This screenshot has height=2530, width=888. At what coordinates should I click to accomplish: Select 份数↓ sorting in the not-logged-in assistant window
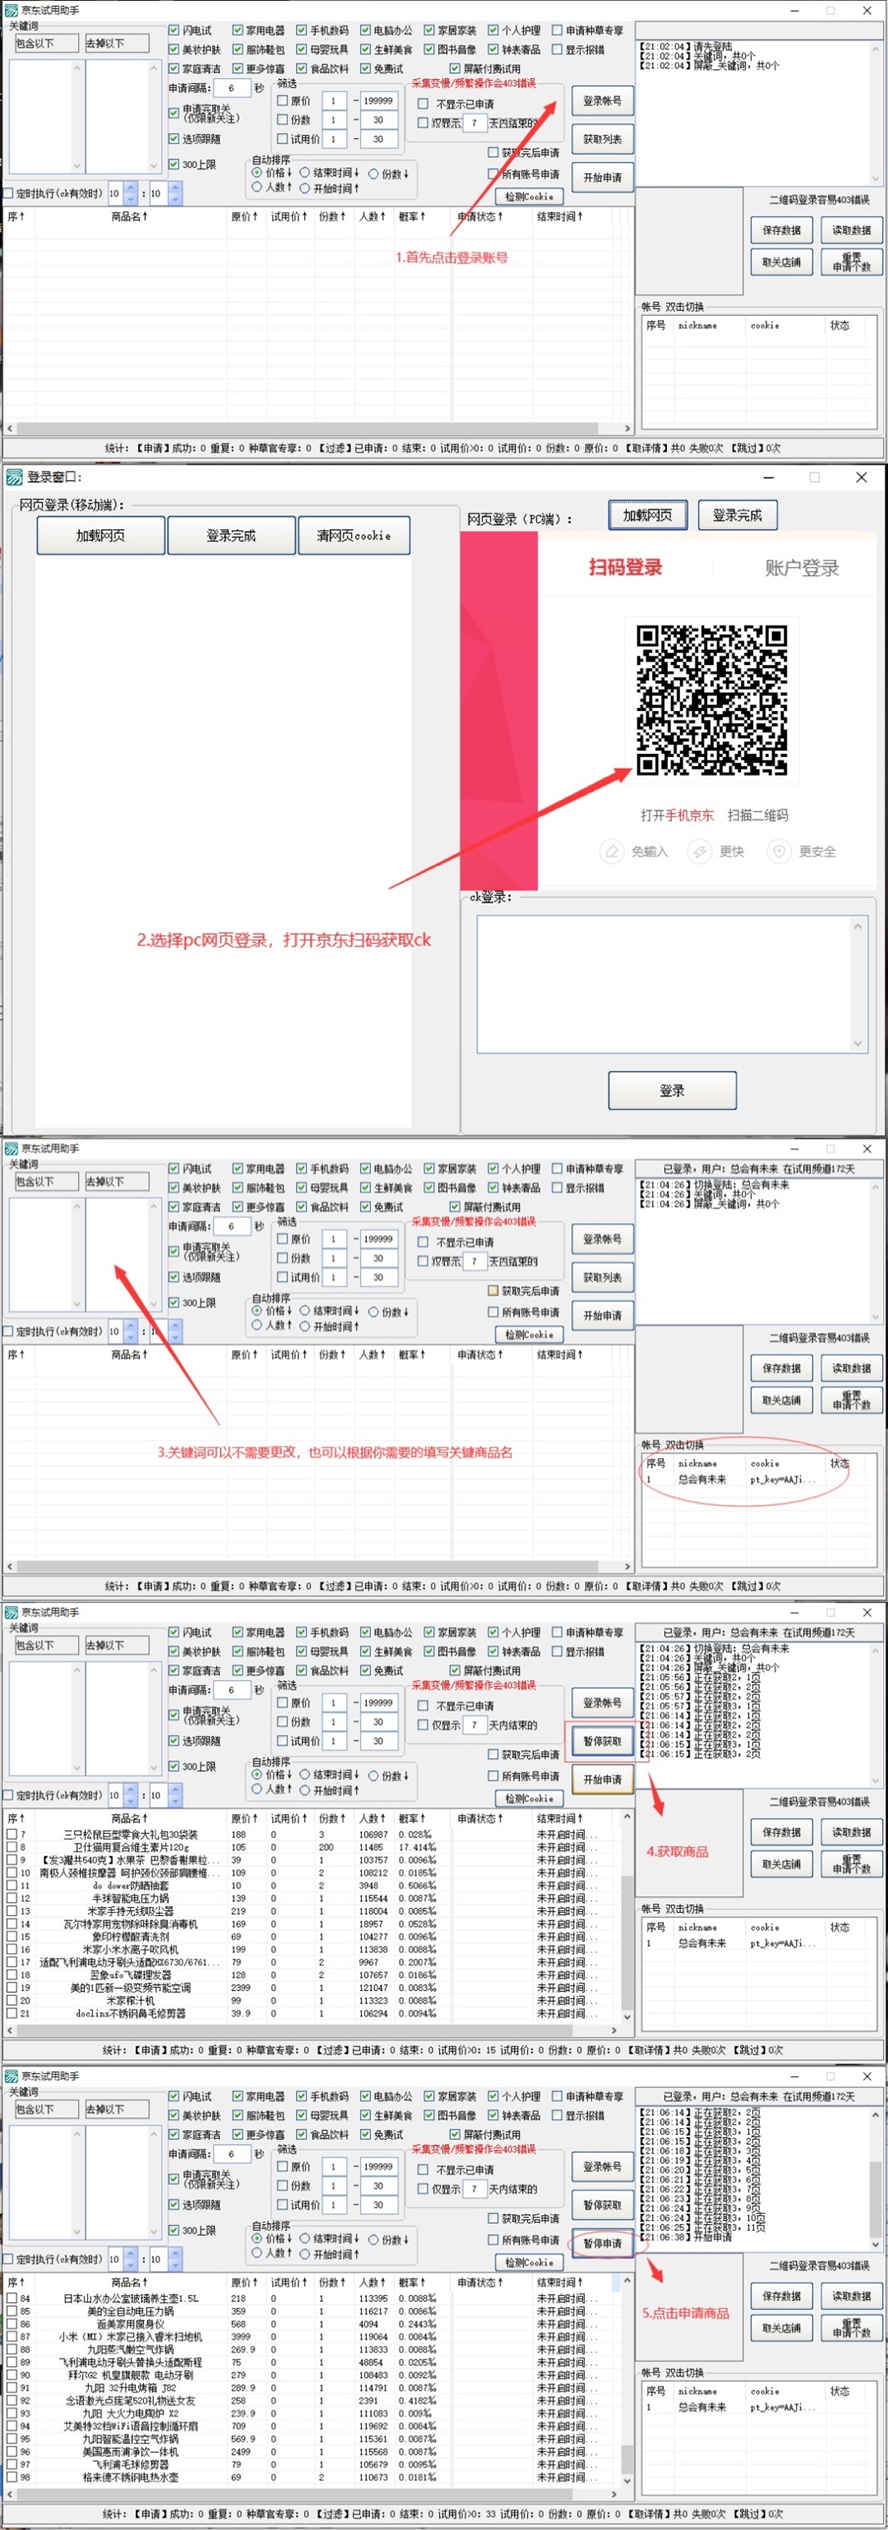pyautogui.click(x=373, y=173)
